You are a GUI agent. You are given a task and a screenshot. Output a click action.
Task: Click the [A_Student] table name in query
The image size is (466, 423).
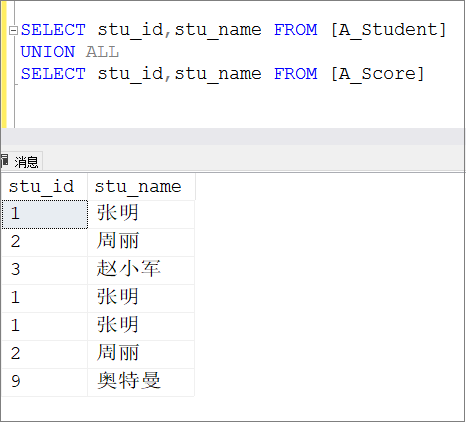click(x=388, y=30)
